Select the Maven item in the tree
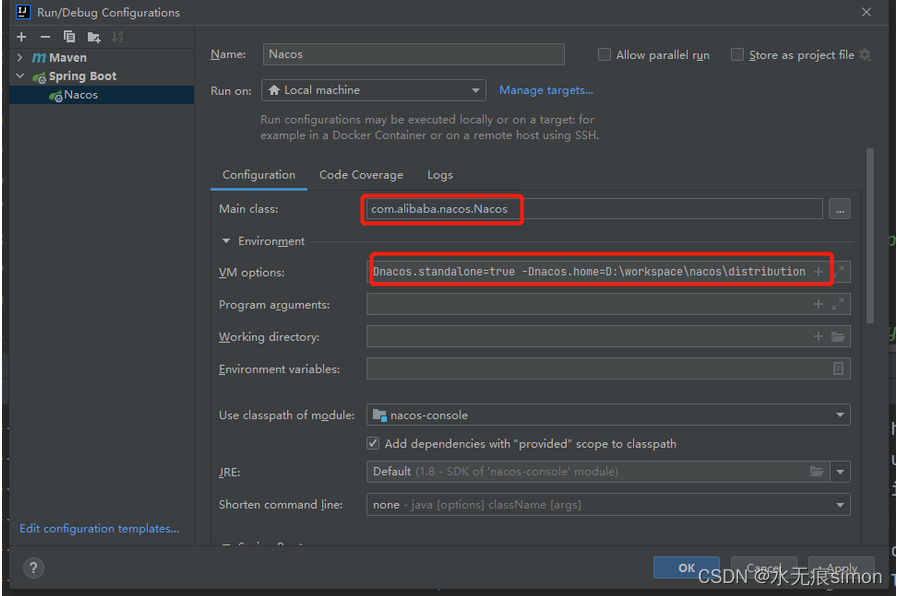 pyautogui.click(x=68, y=58)
